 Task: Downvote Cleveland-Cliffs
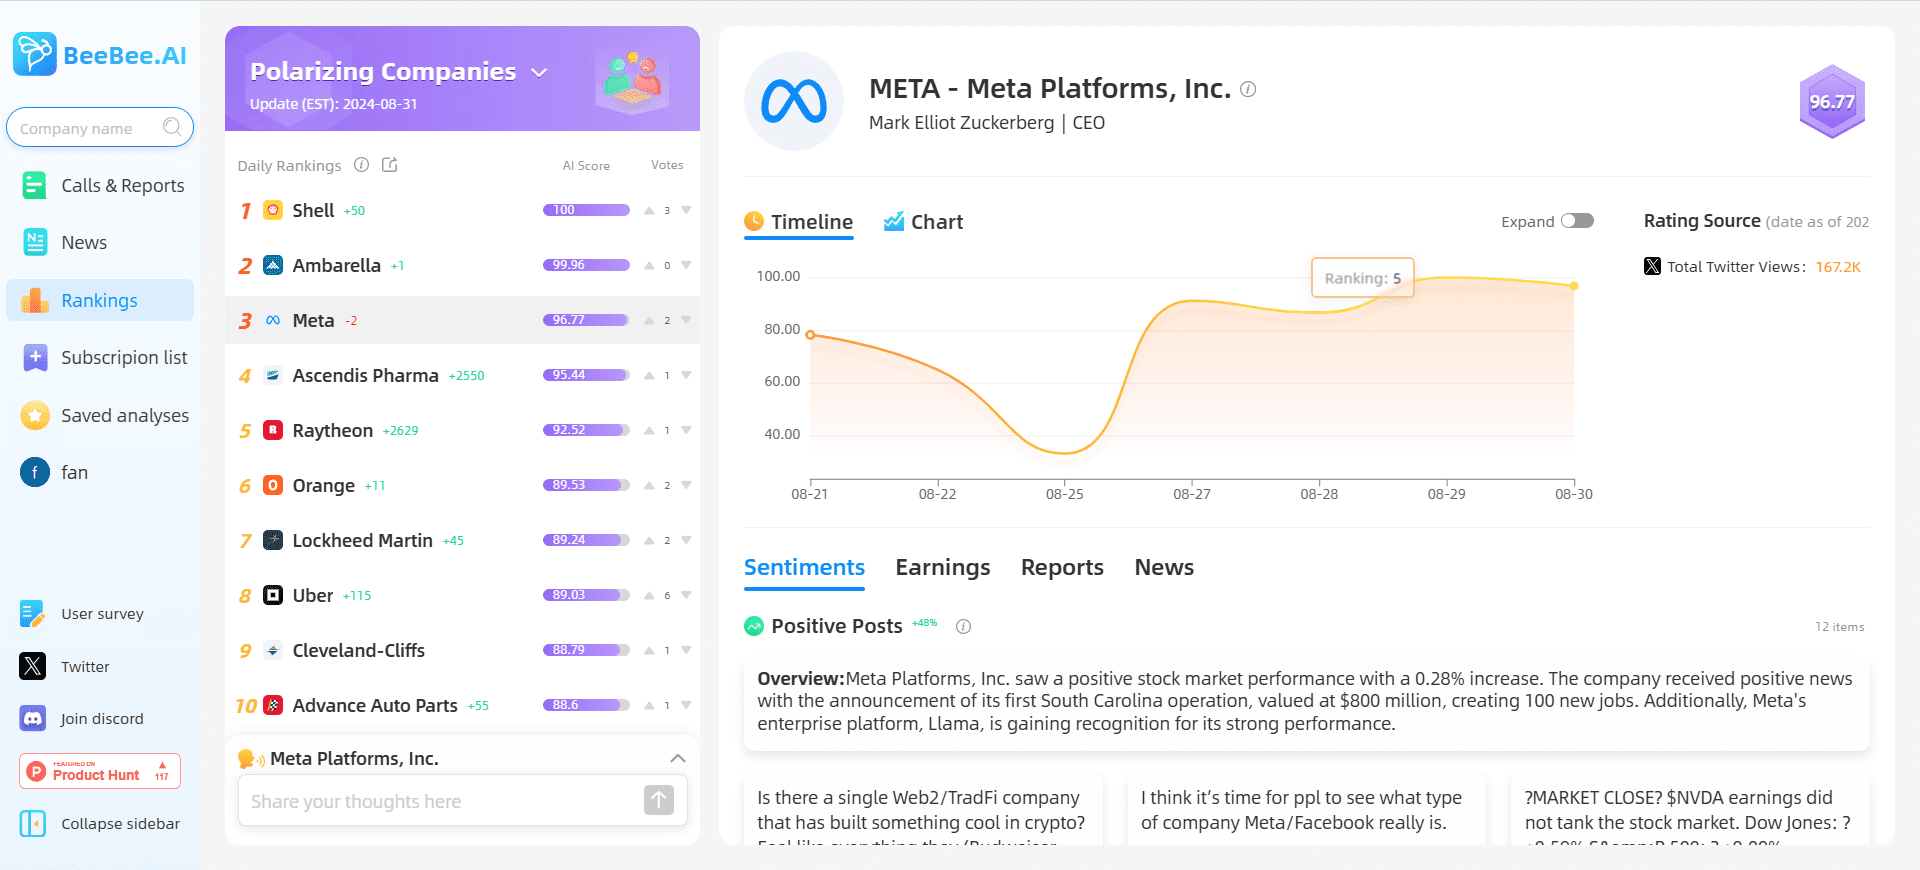(x=686, y=650)
